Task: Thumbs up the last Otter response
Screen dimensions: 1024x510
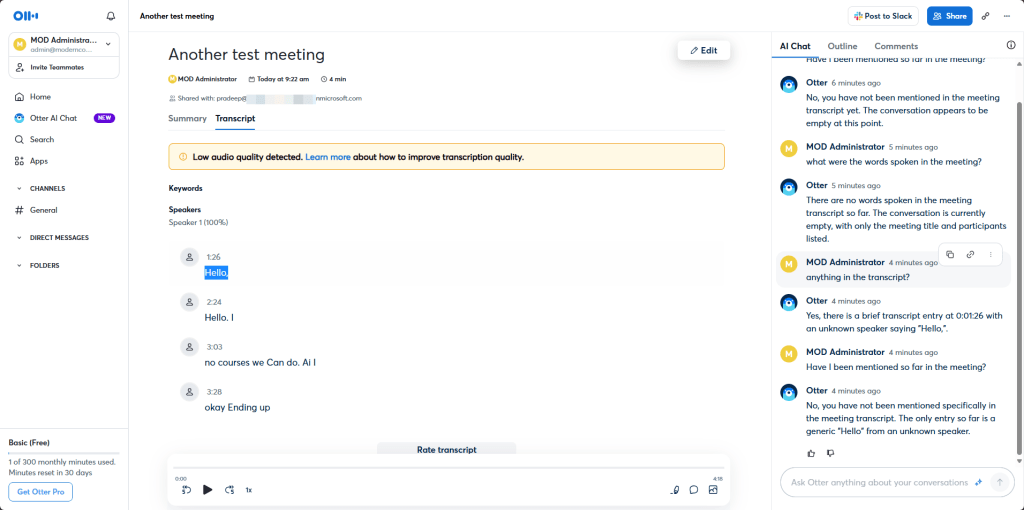Action: click(811, 453)
